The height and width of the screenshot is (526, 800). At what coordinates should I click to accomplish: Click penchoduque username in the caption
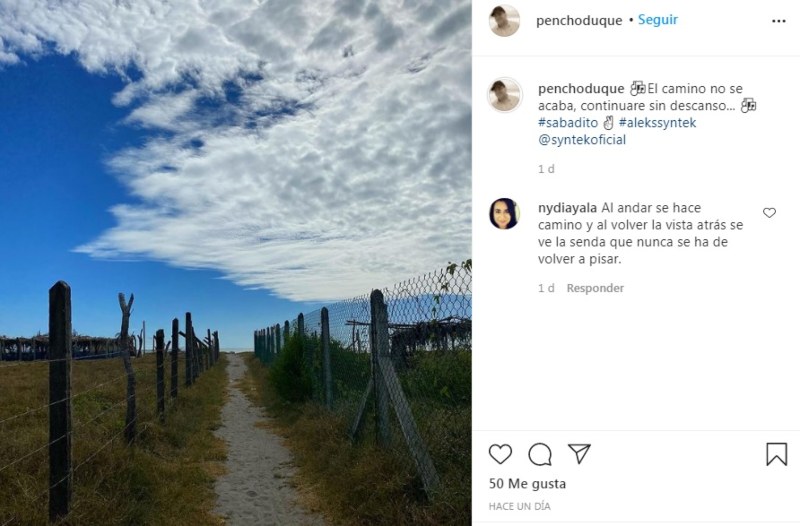(581, 89)
